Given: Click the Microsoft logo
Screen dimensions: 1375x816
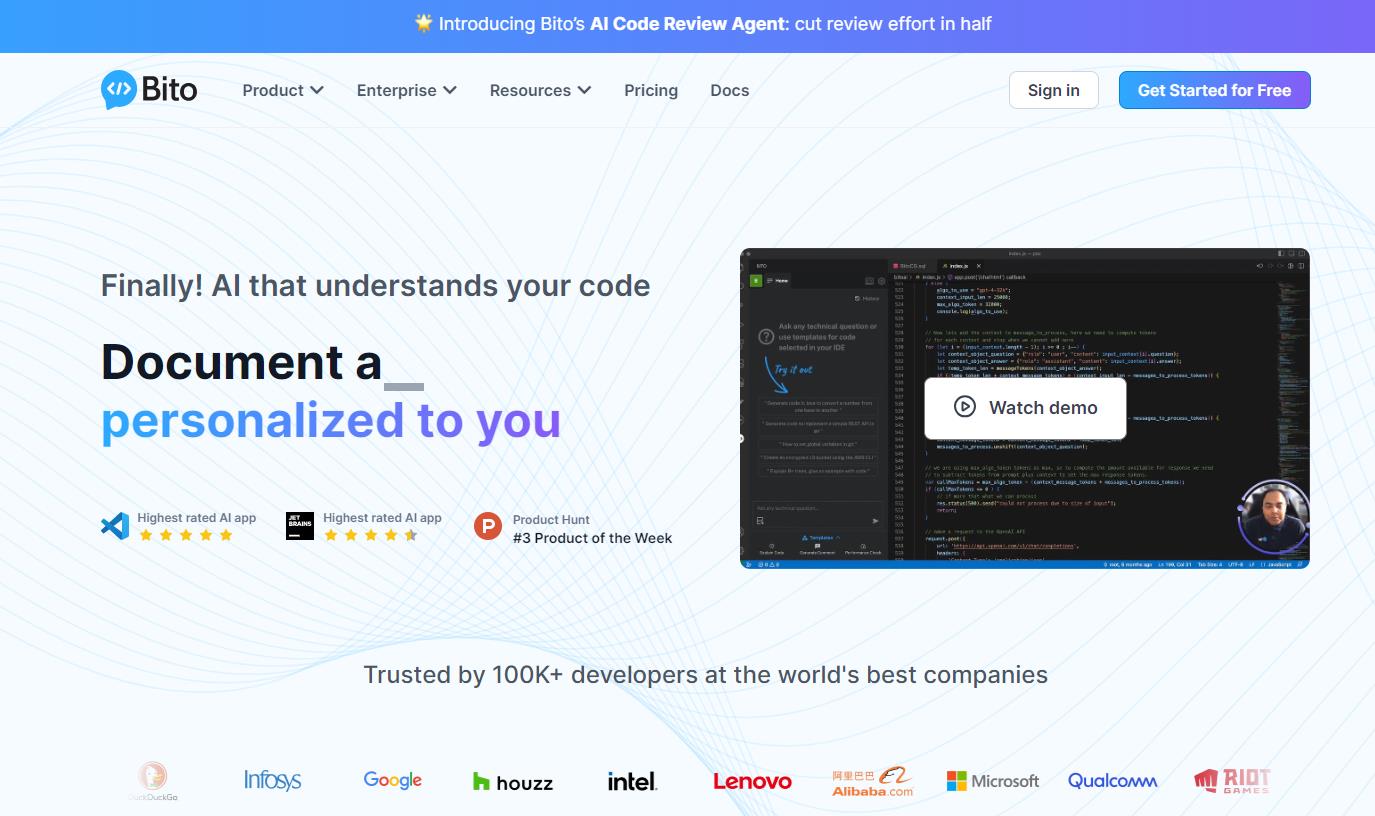Looking at the screenshot, I should tap(993, 781).
